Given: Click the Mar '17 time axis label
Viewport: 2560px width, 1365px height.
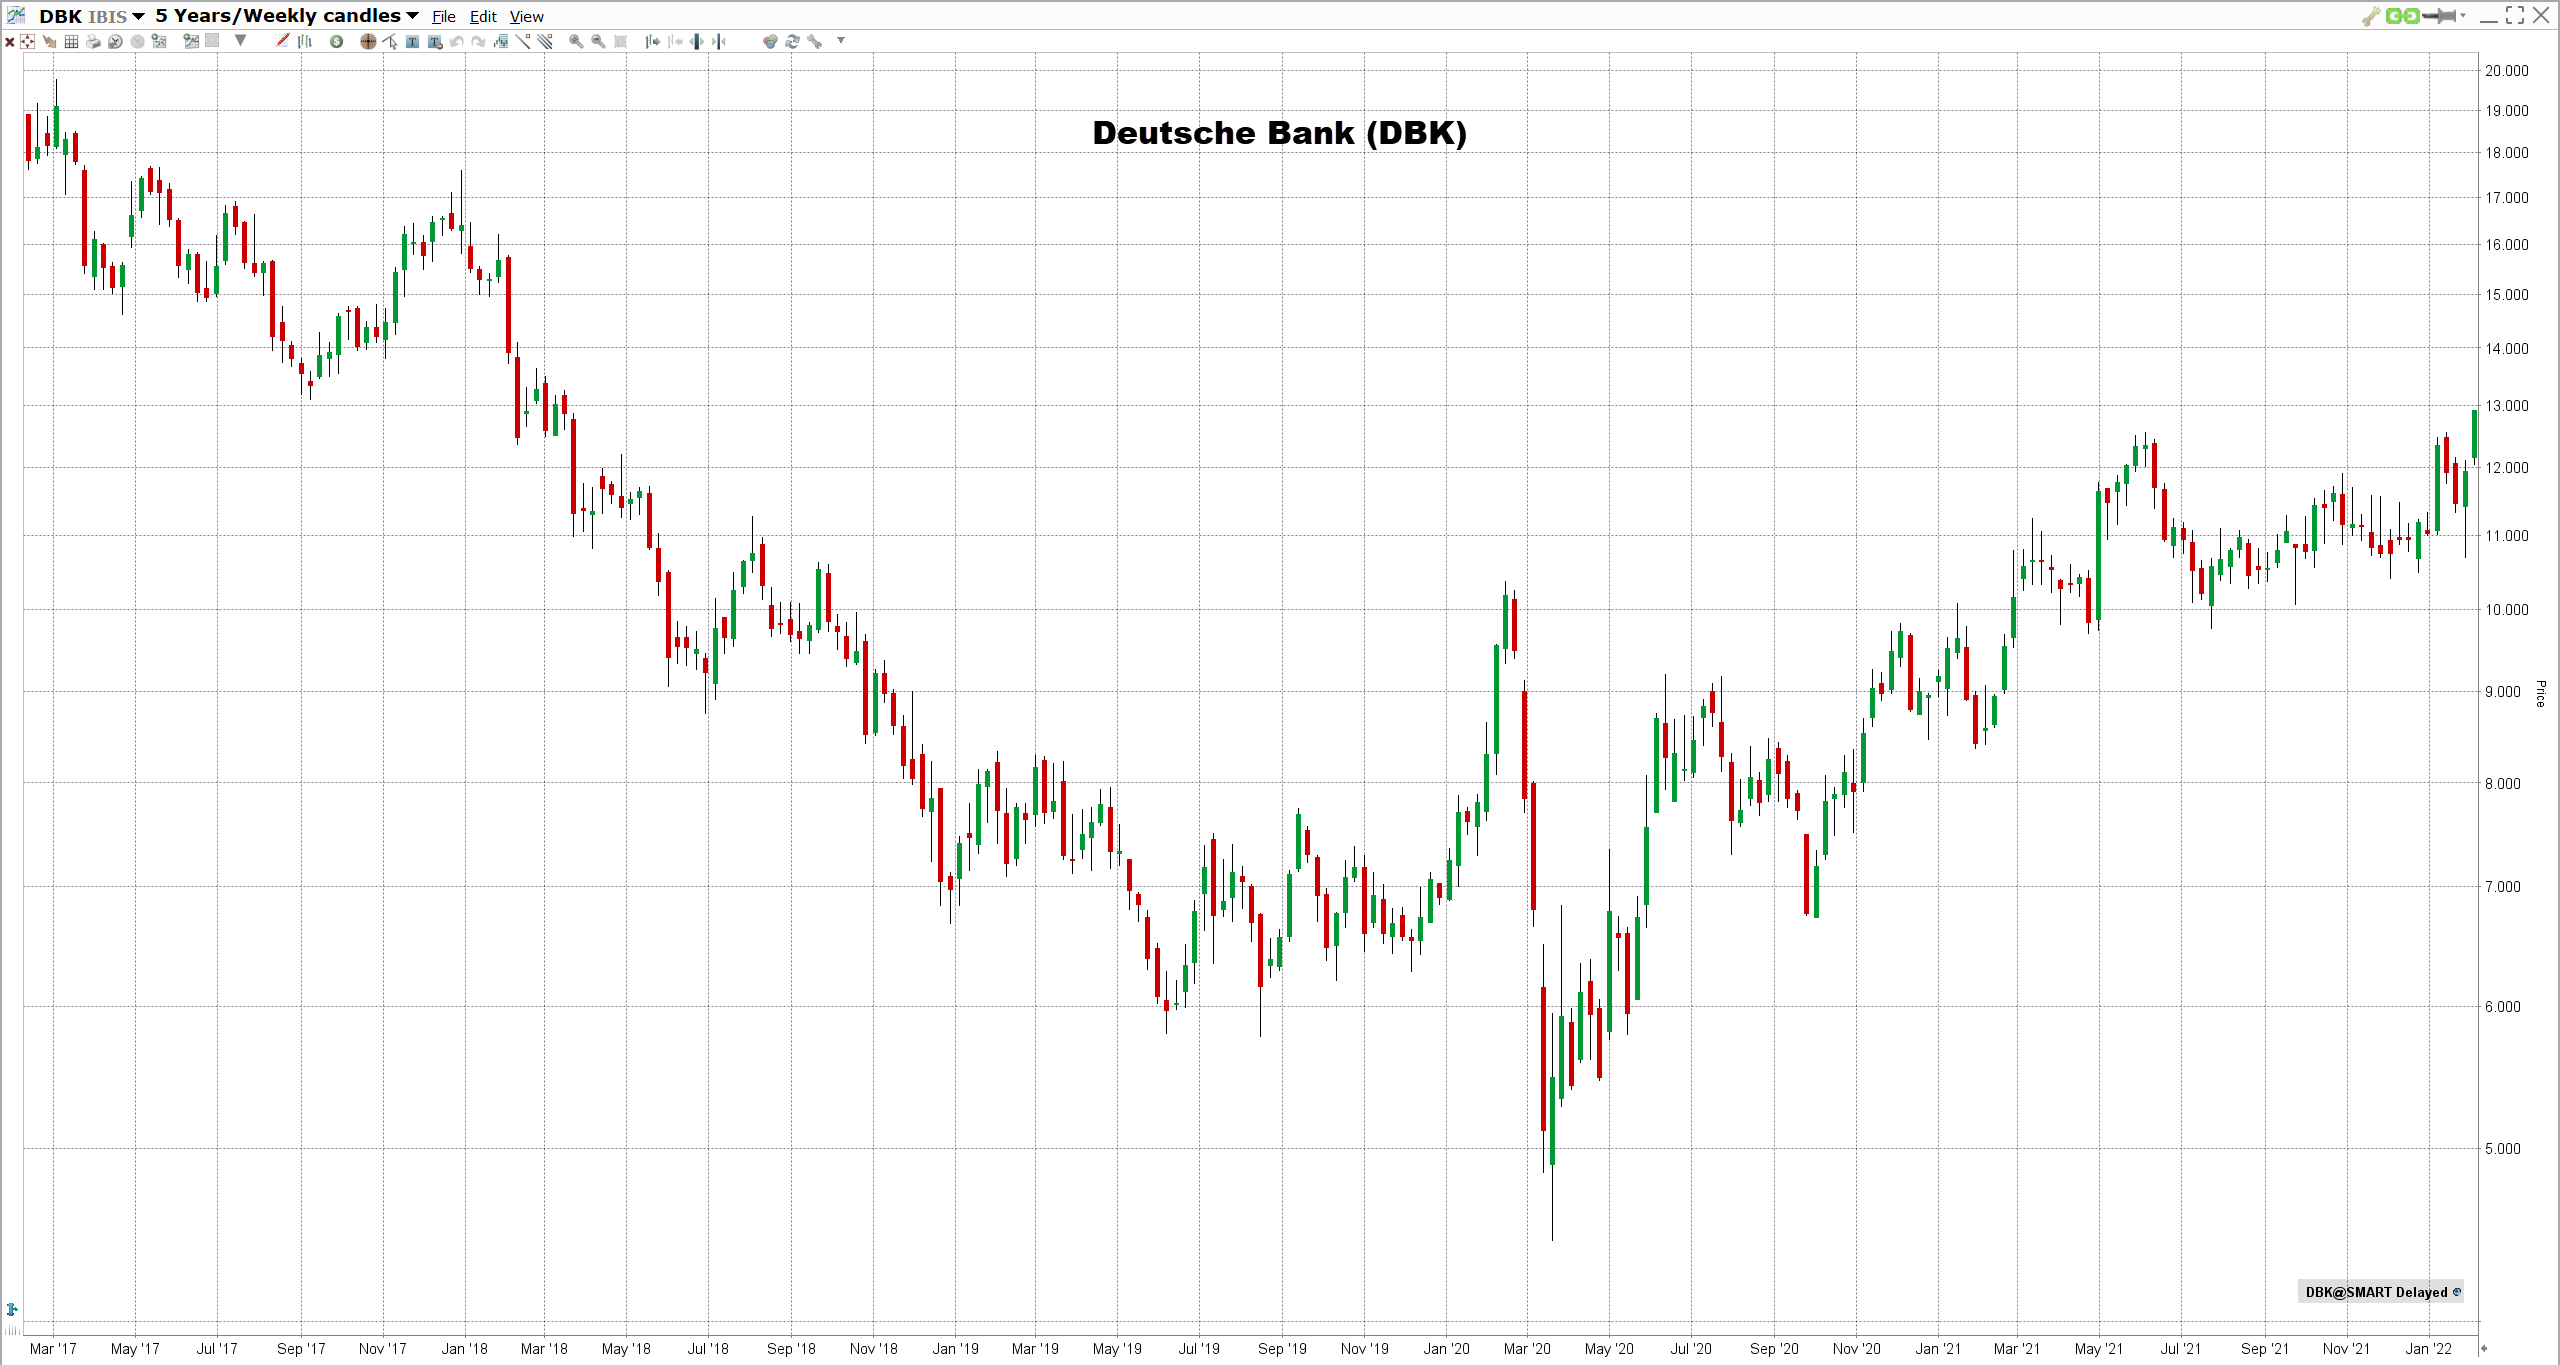Looking at the screenshot, I should (53, 1349).
